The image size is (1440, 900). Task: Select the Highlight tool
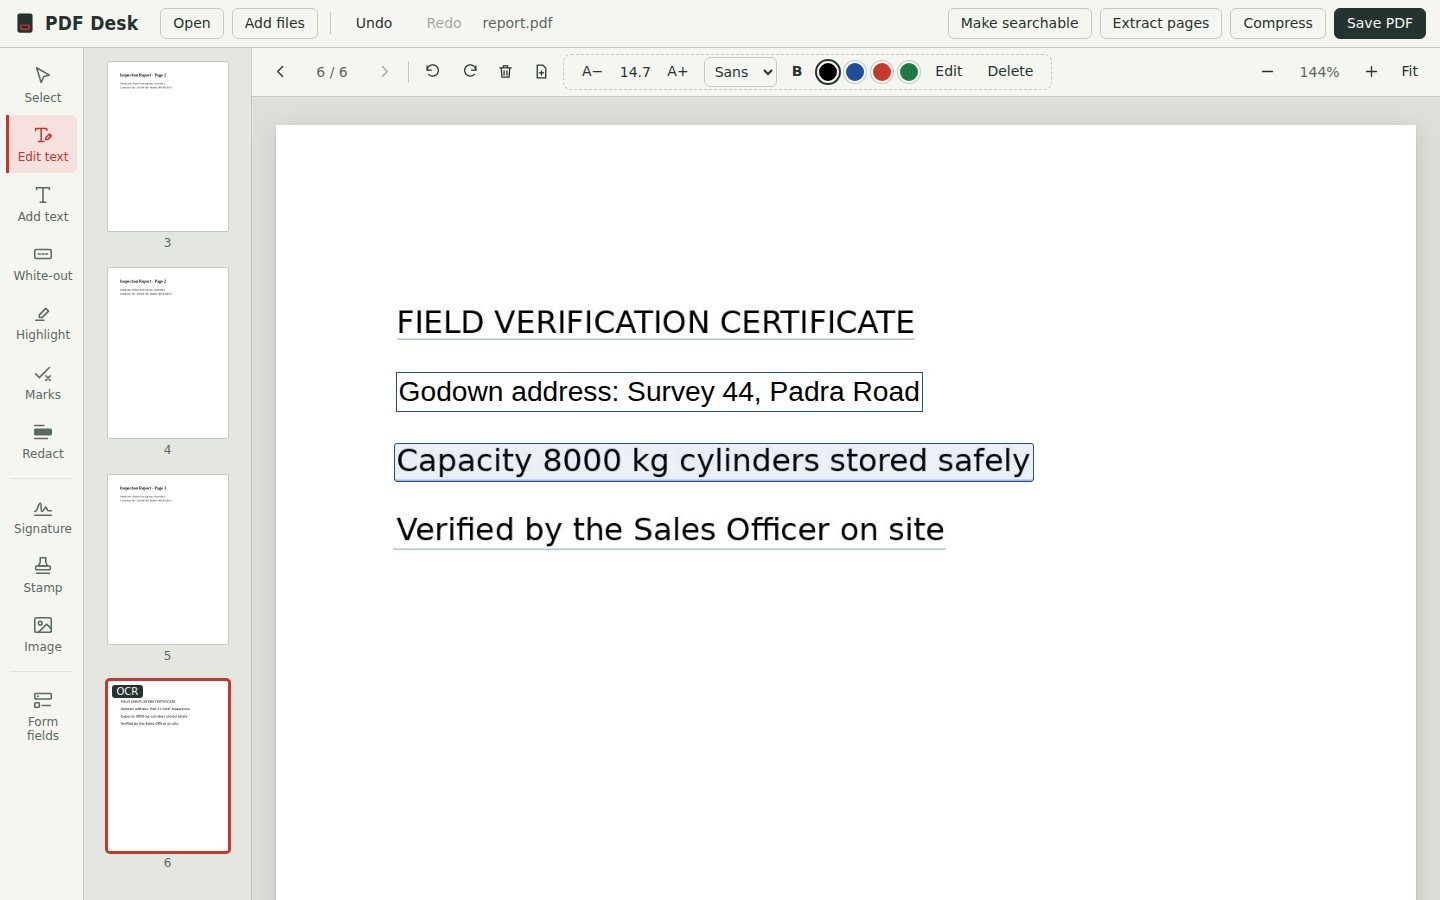pos(43,323)
